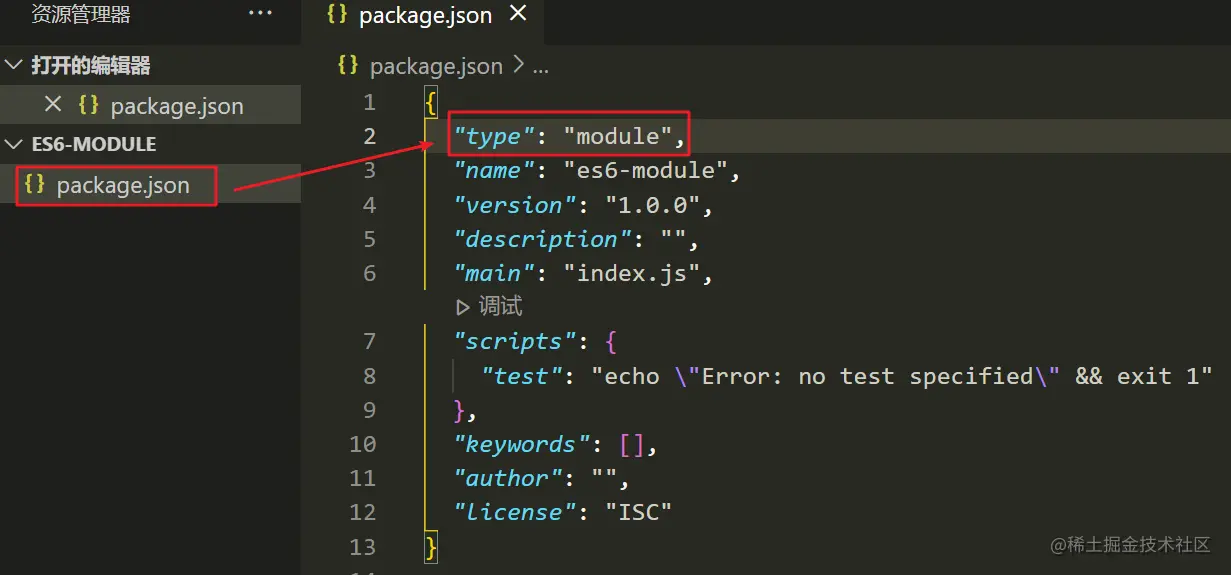Click the breadcrumb JSON braces icon
Screen dimensions: 1231x575
pyautogui.click(x=348, y=65)
